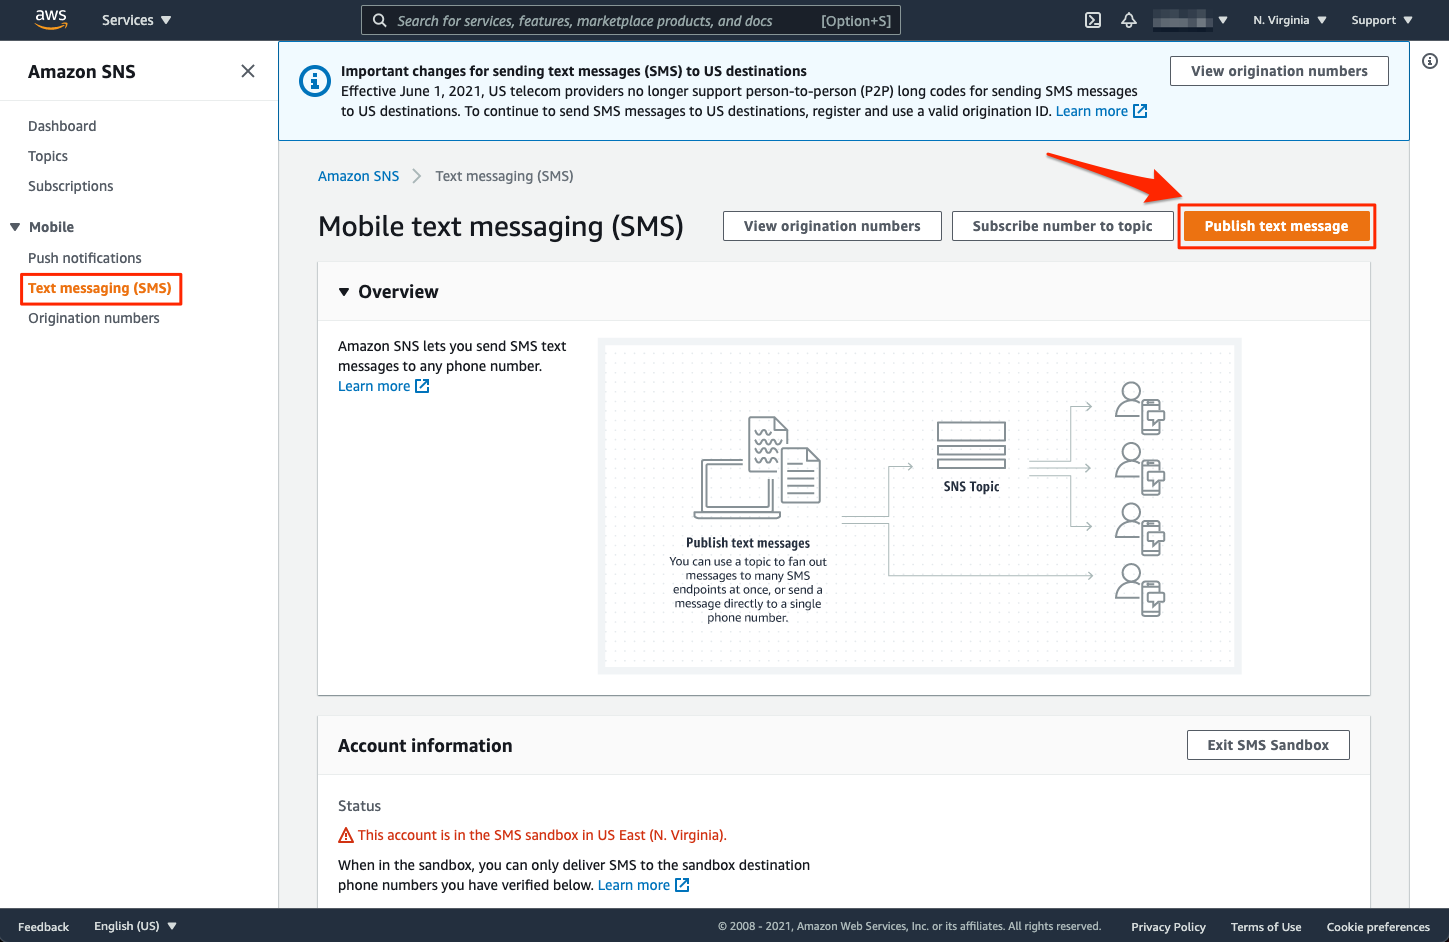Open the Terms of Use link
This screenshot has height=942, width=1449.
[x=1266, y=927]
